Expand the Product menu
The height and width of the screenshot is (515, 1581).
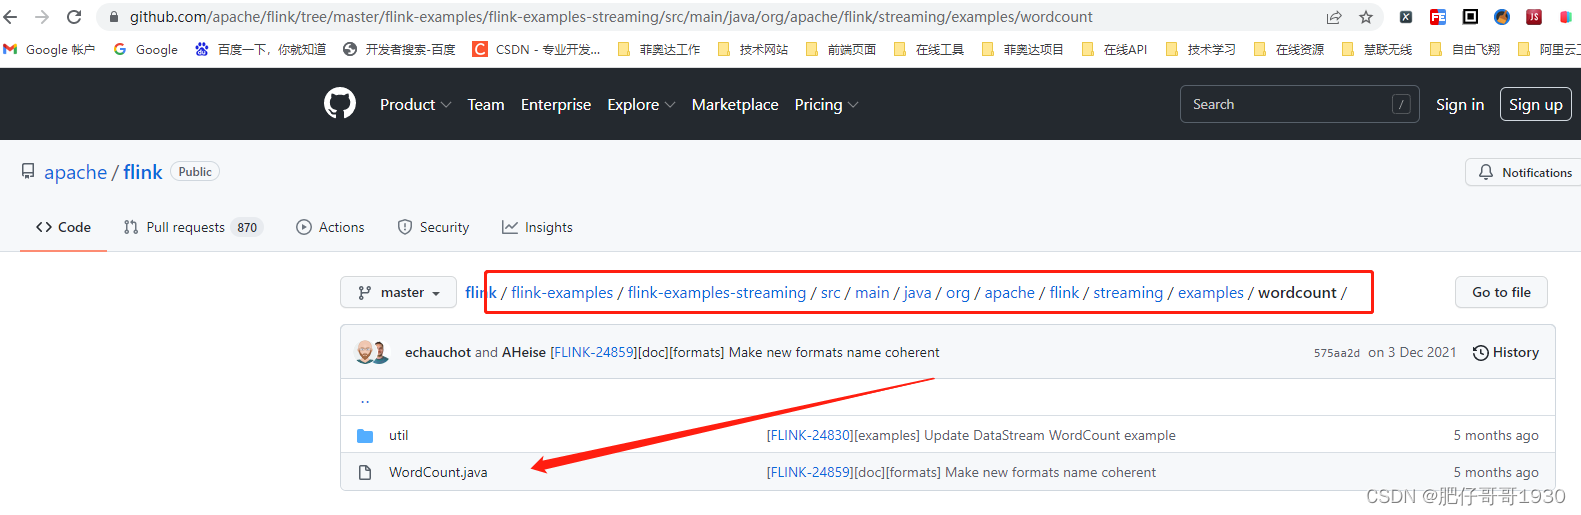point(415,104)
